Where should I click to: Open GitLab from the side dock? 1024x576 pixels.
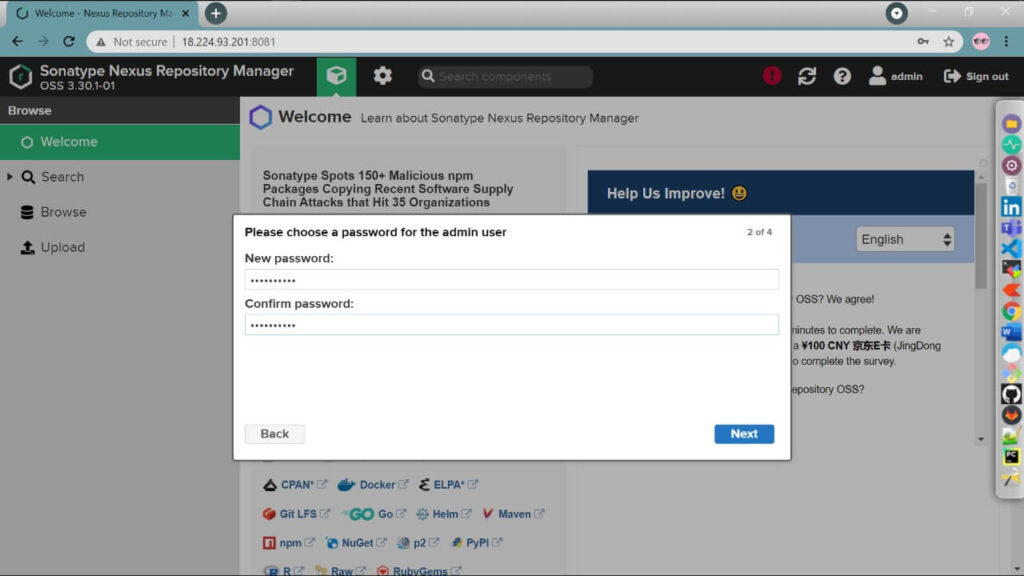click(x=1011, y=415)
